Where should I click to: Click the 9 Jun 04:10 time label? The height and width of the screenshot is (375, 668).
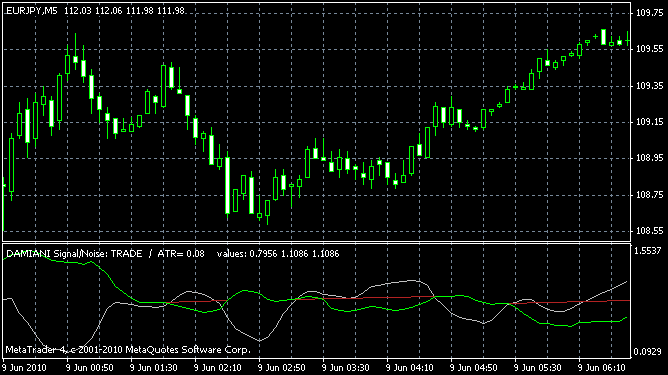tap(409, 368)
